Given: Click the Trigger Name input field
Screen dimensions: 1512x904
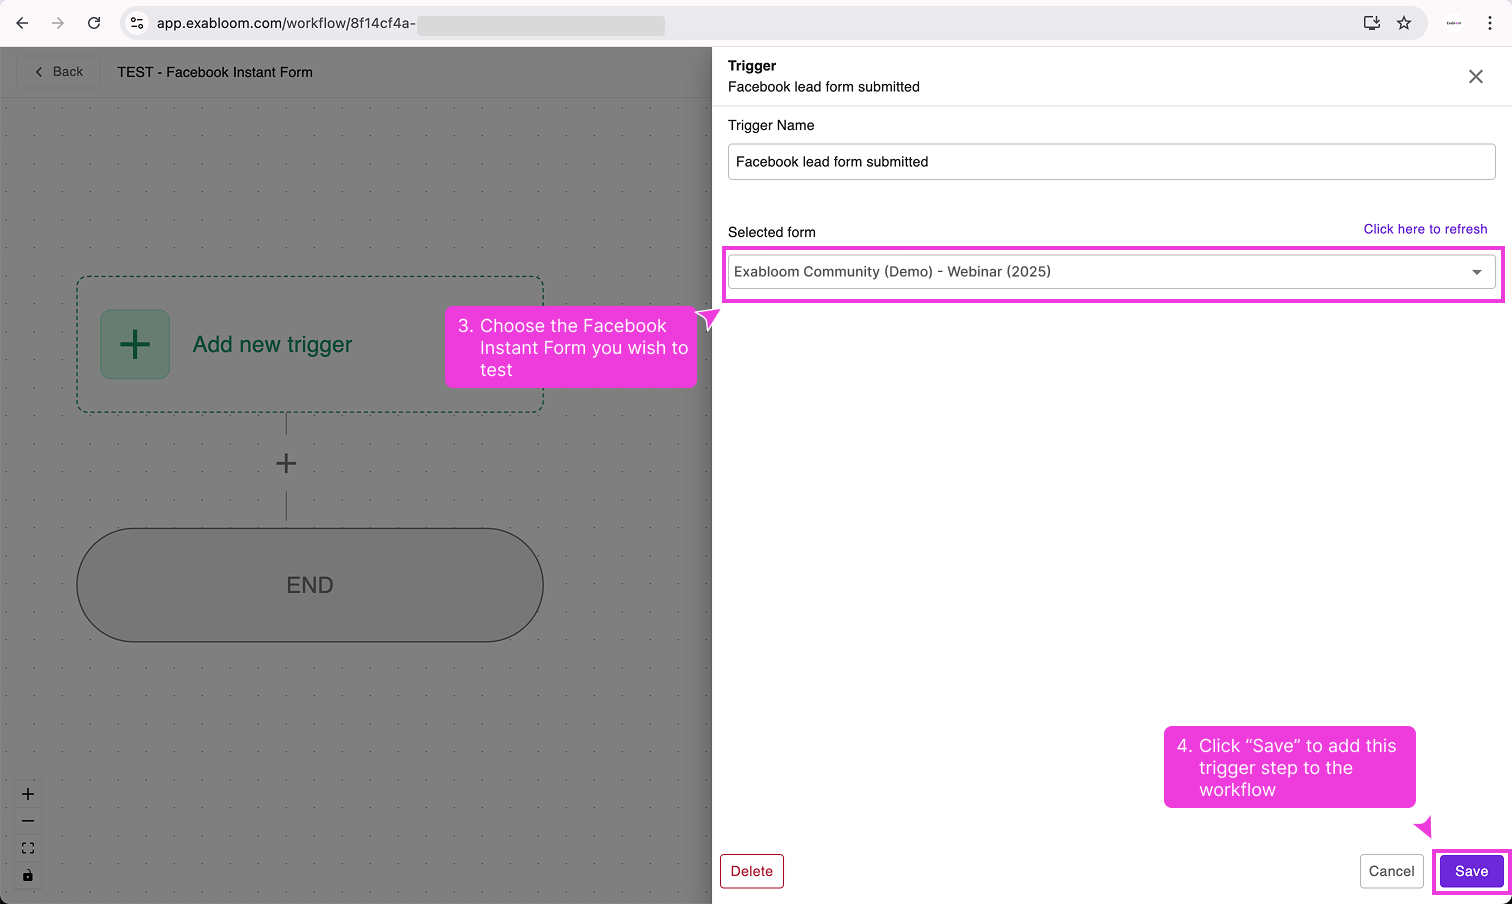Looking at the screenshot, I should (x=1110, y=161).
